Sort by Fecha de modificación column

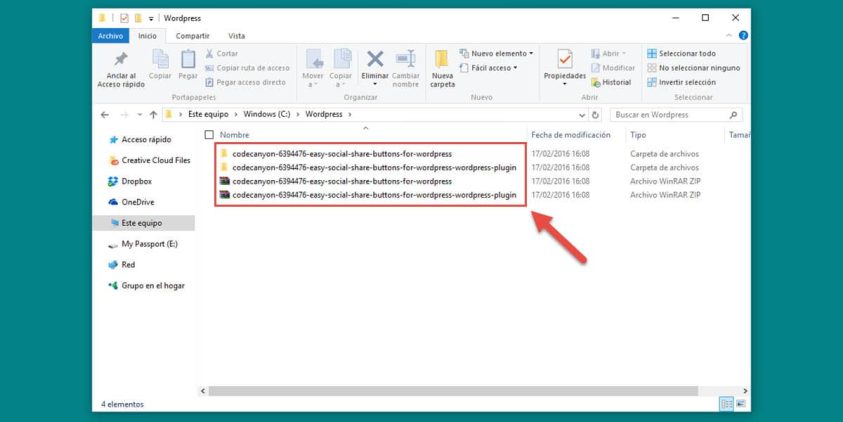point(570,135)
